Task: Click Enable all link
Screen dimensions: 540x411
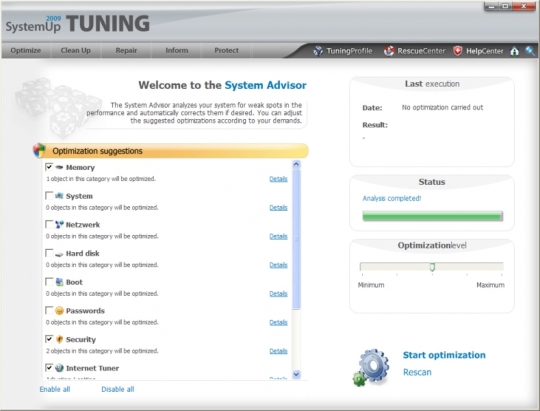Action: pos(55,389)
